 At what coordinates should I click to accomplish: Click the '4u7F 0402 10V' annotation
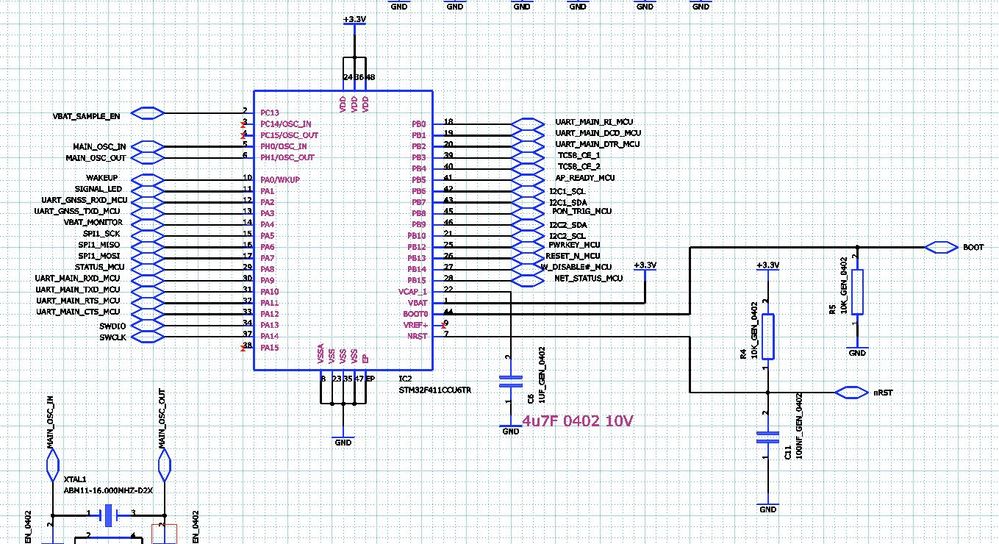(x=578, y=421)
